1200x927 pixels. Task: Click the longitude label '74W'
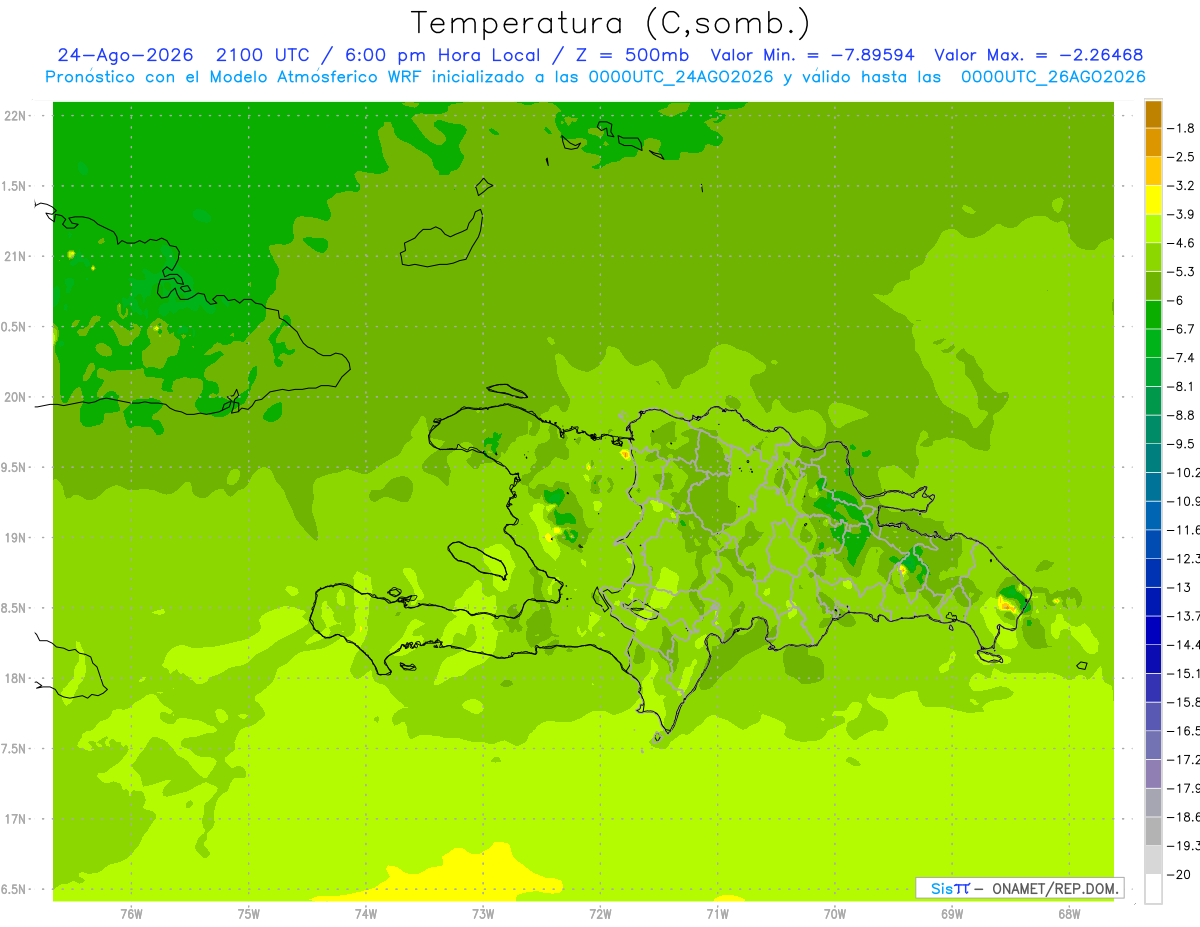click(366, 914)
